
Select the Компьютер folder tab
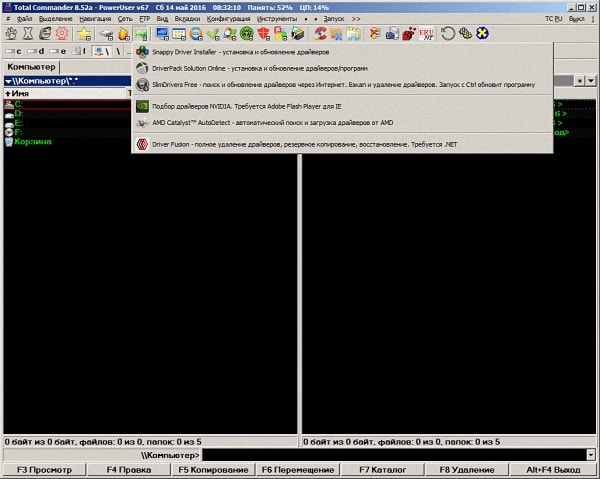(32, 67)
